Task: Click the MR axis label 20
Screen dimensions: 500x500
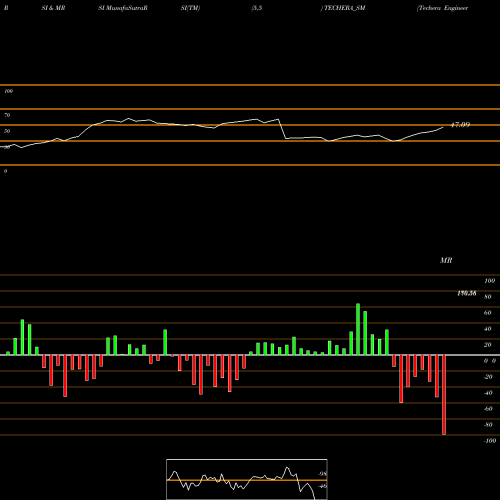Action: 488,345
